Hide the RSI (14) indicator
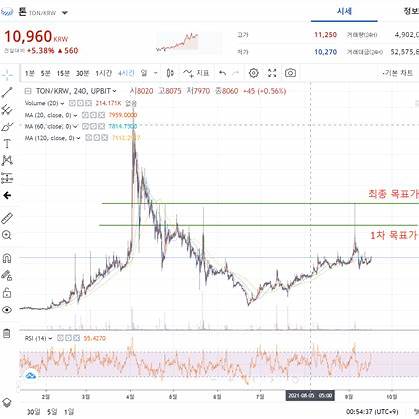419x419 pixels. click(60, 338)
